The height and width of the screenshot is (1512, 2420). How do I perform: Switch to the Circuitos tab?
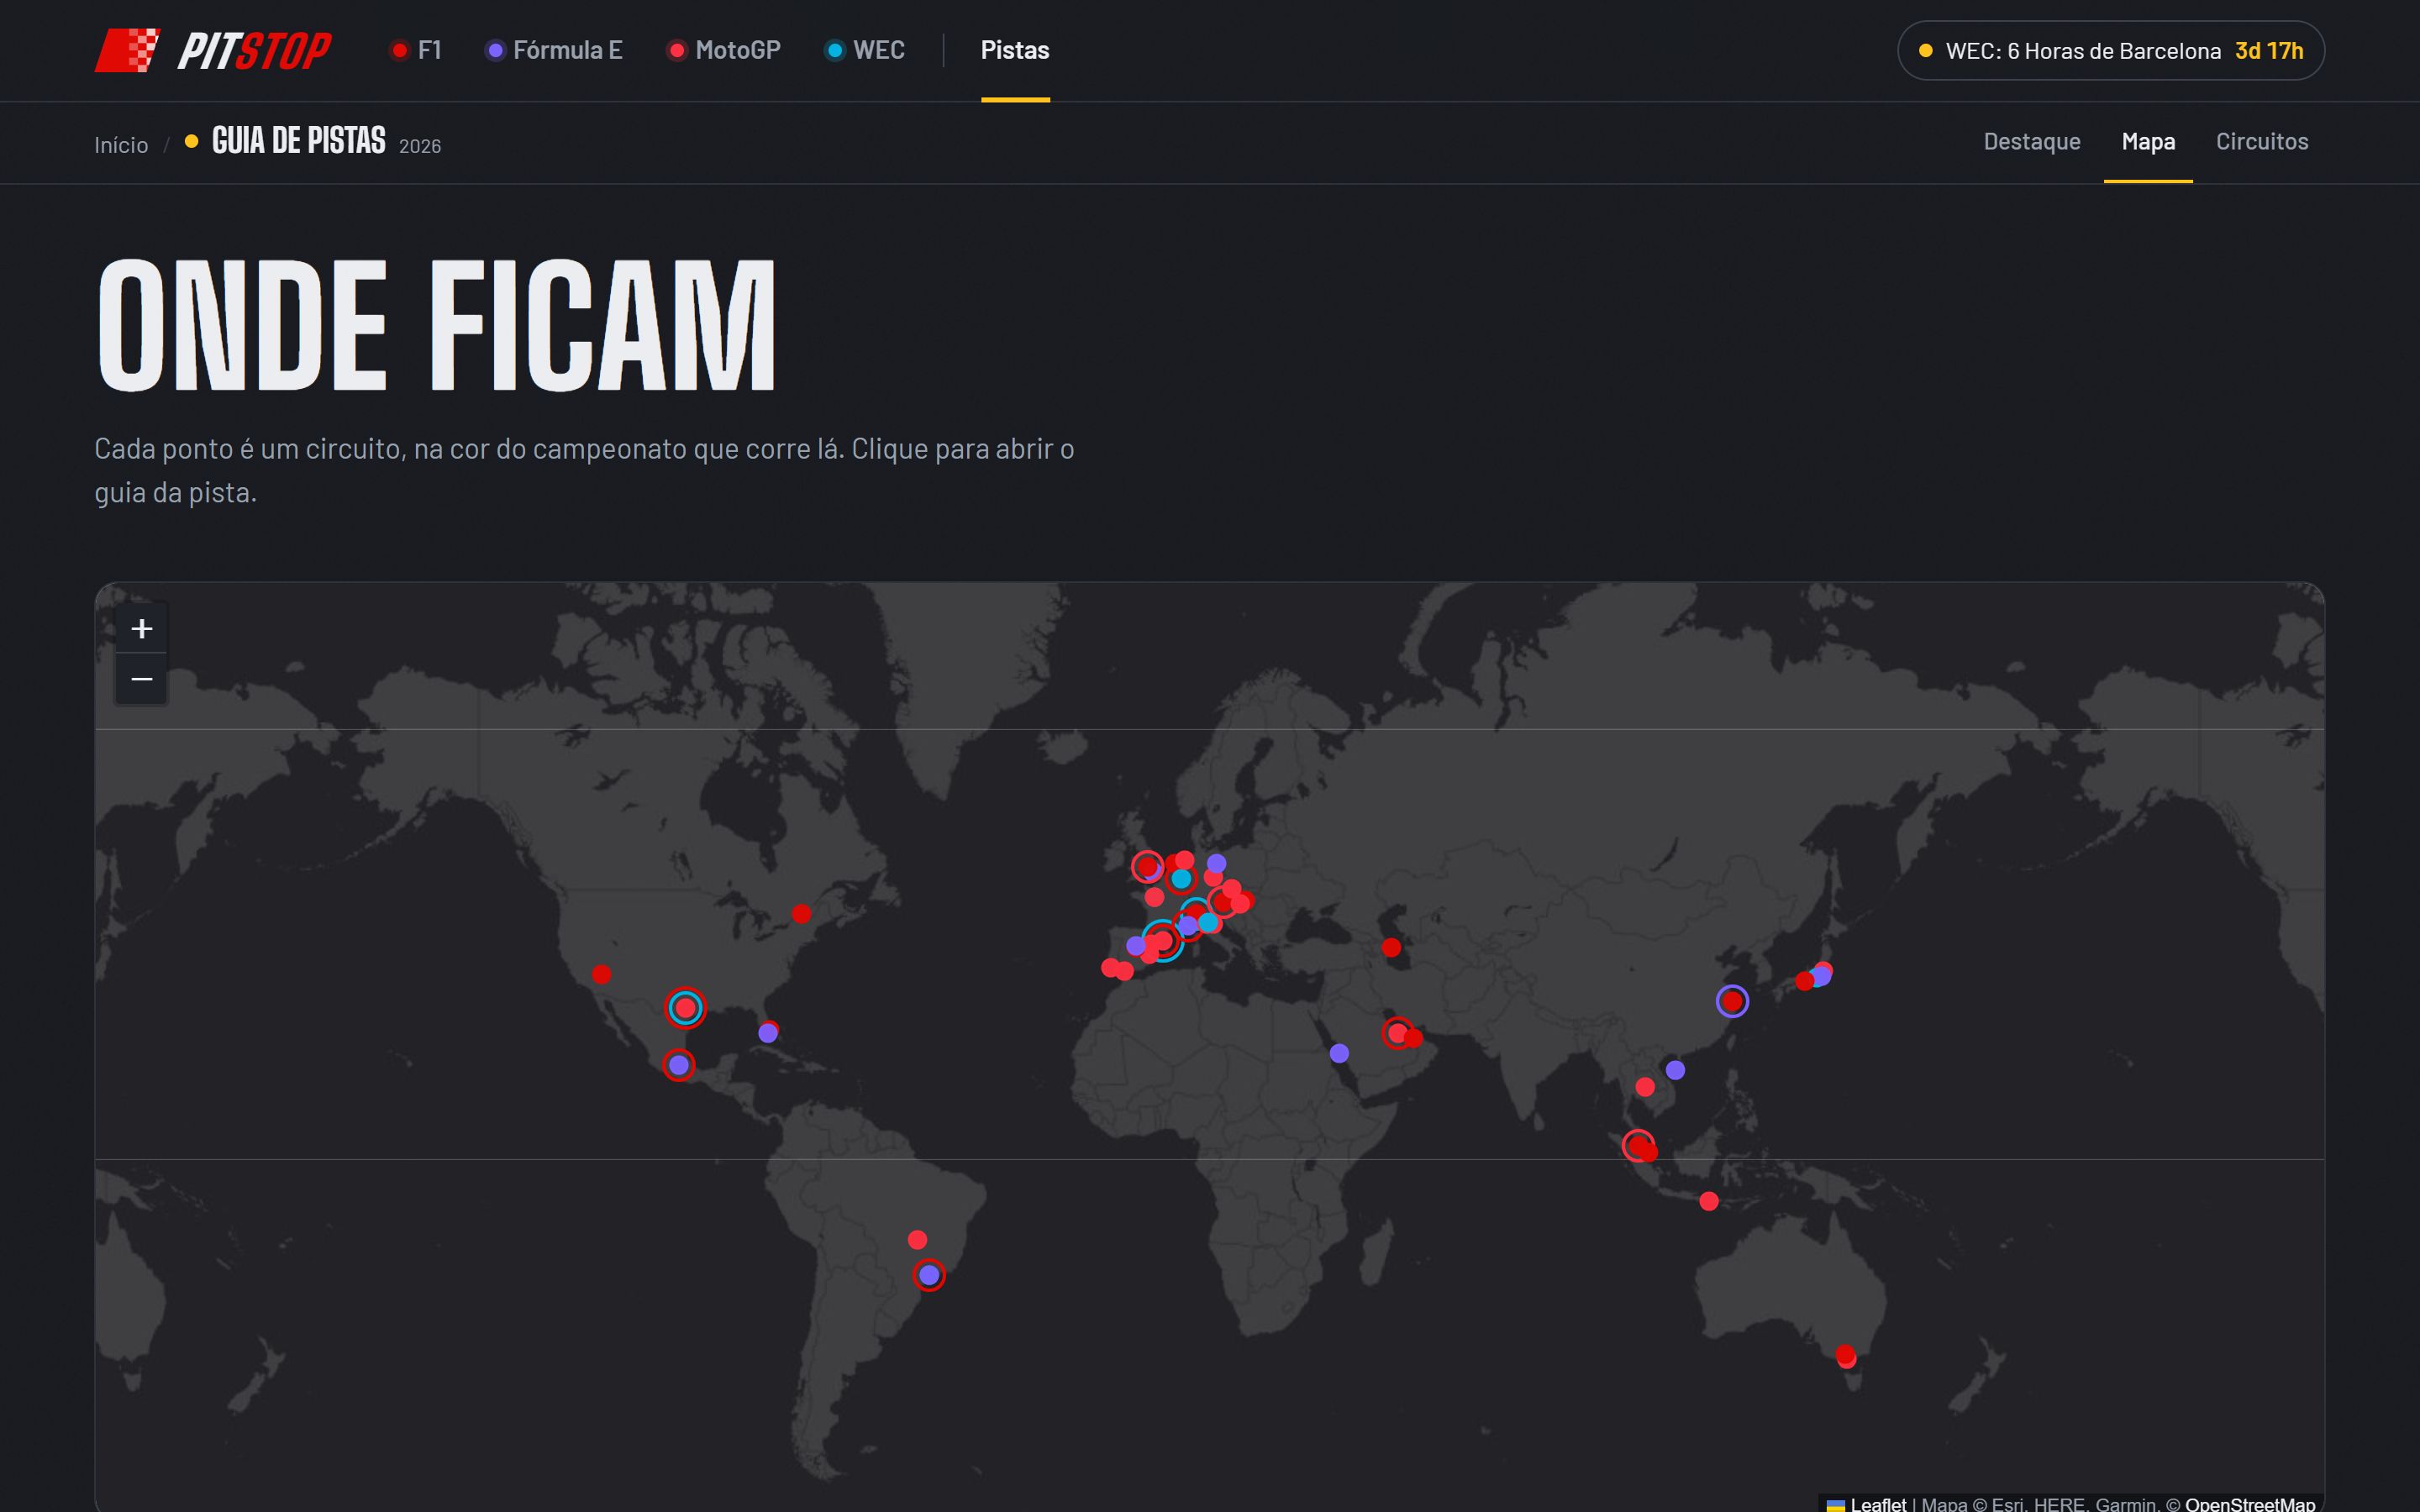[2262, 141]
